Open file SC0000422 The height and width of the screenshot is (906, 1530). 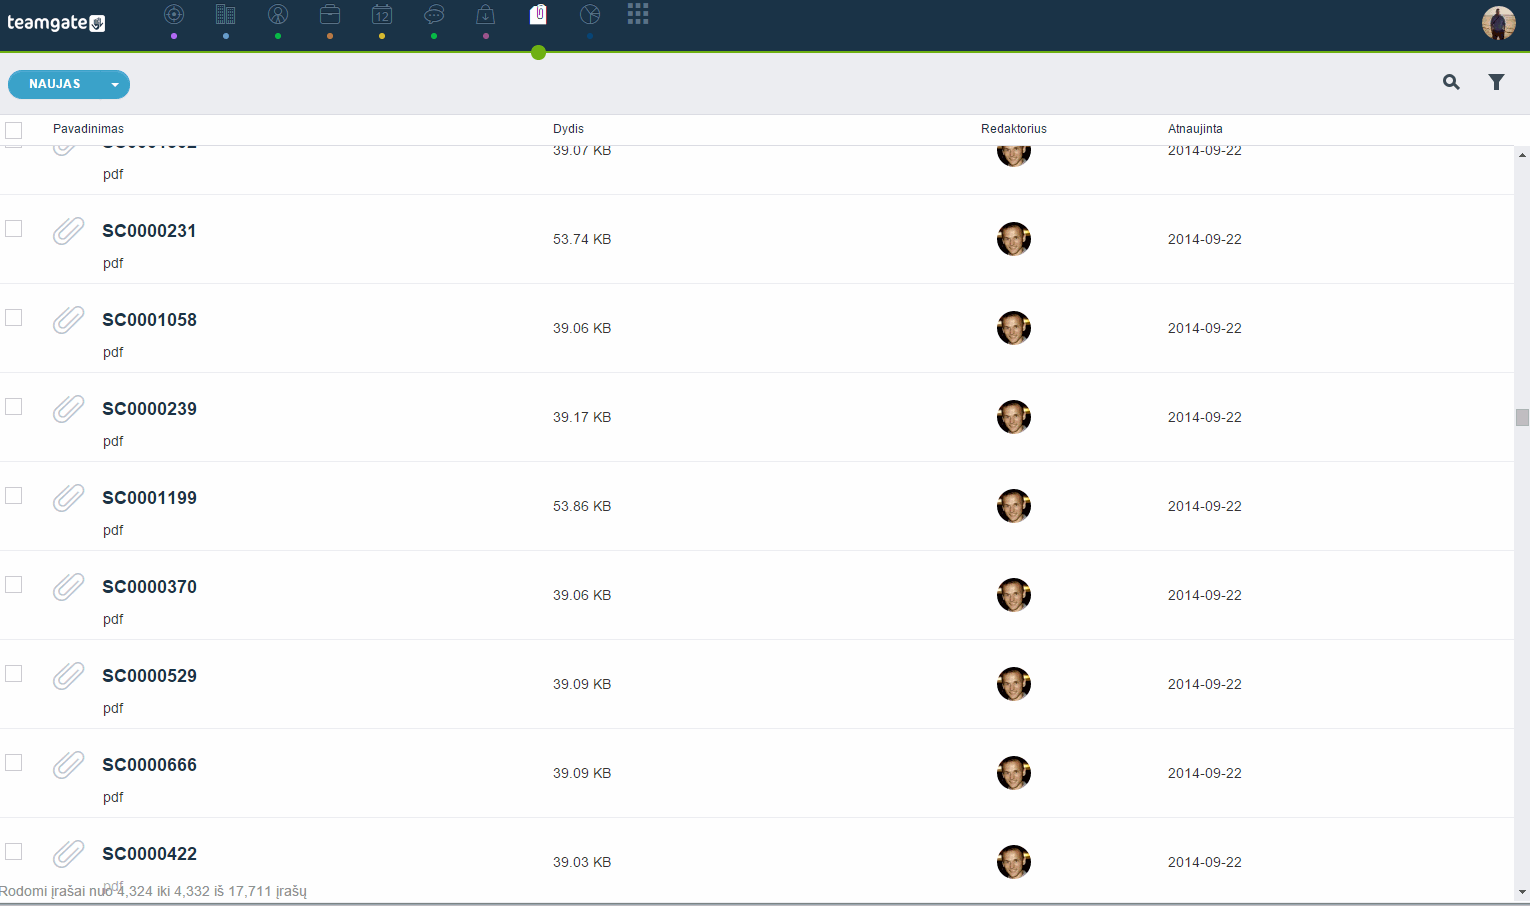[x=149, y=854]
